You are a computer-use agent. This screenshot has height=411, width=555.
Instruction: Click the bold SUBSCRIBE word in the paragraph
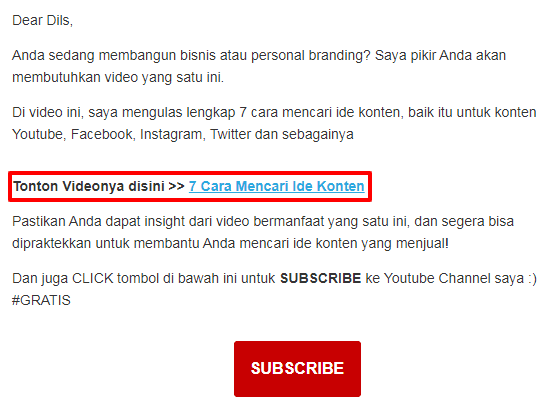320,278
